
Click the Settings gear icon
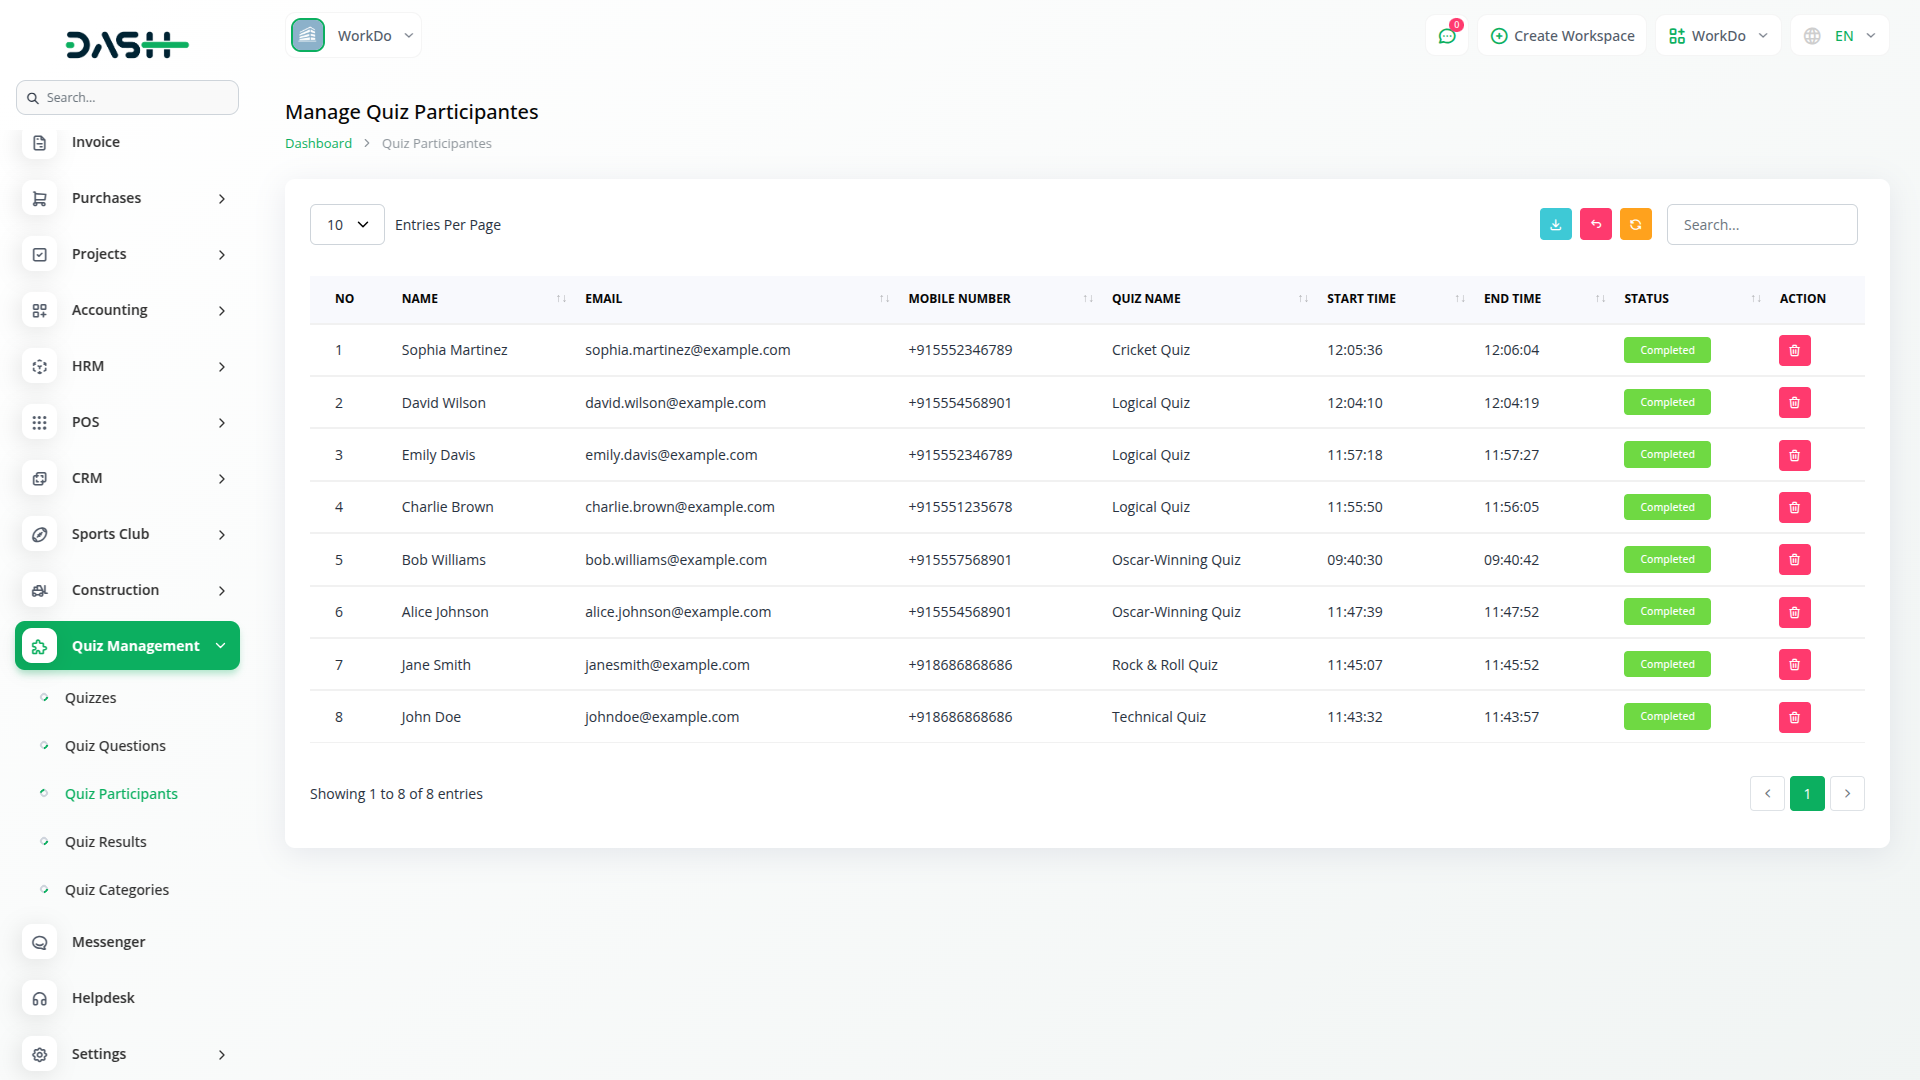coord(39,1054)
